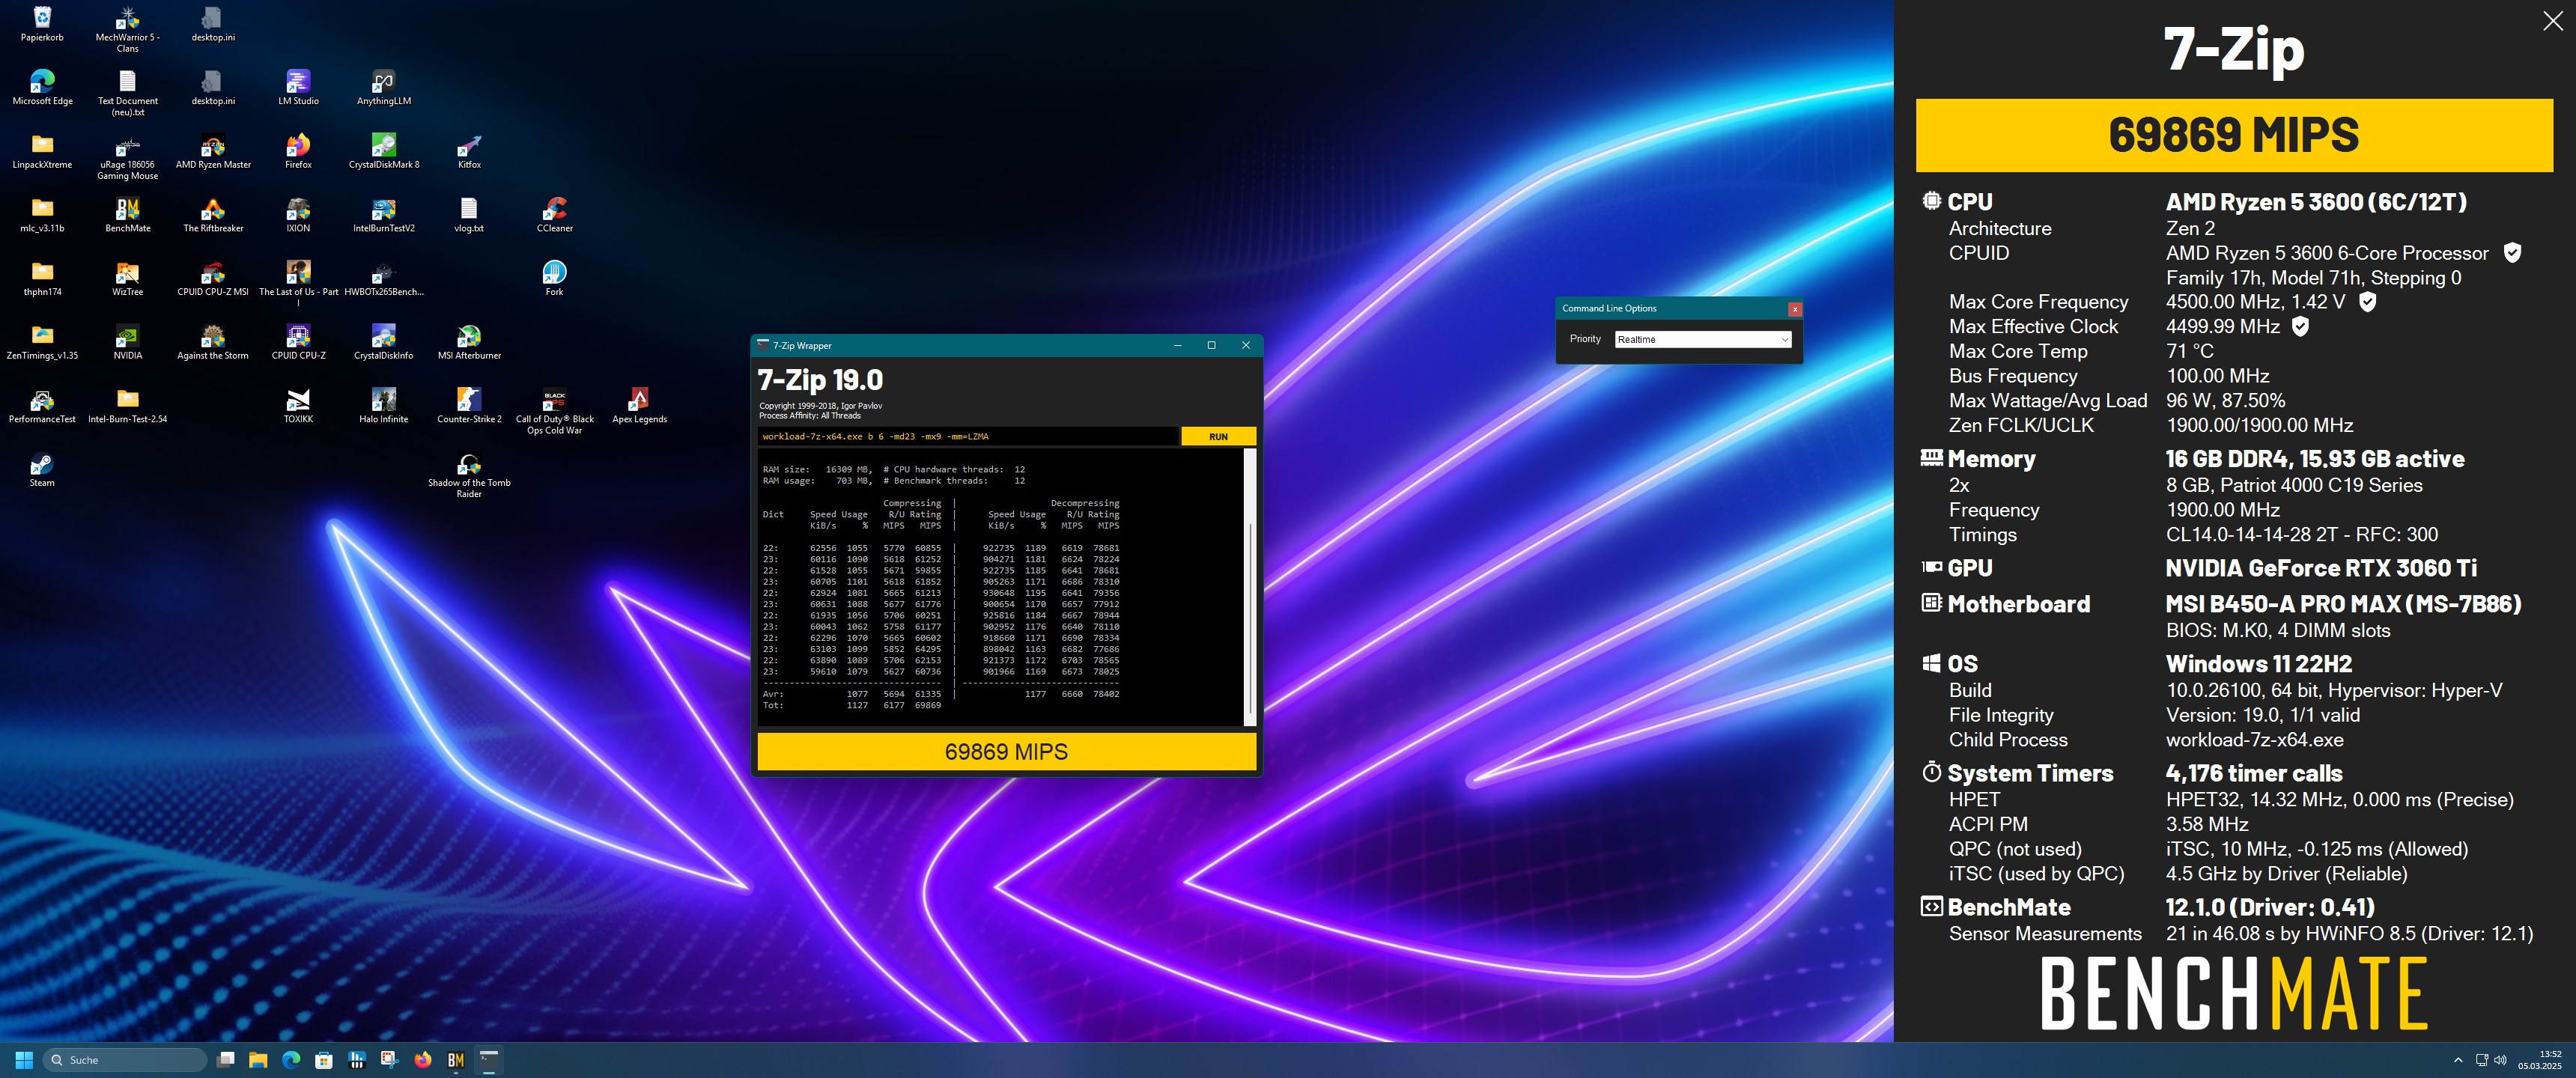The height and width of the screenshot is (1078, 2576).
Task: Click the Timings value CL14.0-14-14-28 2T
Action: (2302, 535)
